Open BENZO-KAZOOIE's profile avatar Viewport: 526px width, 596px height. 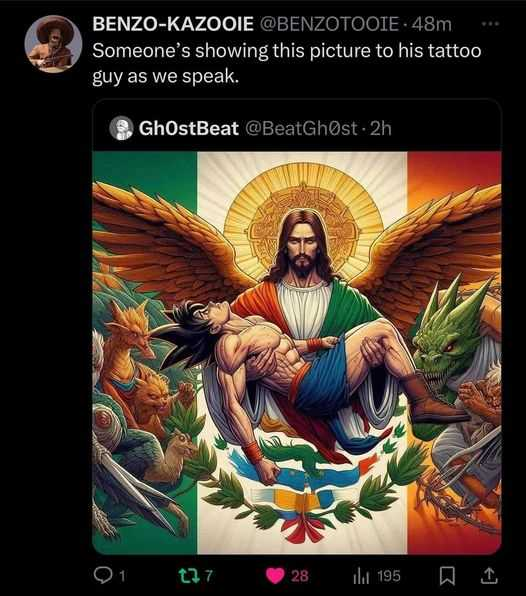53,43
